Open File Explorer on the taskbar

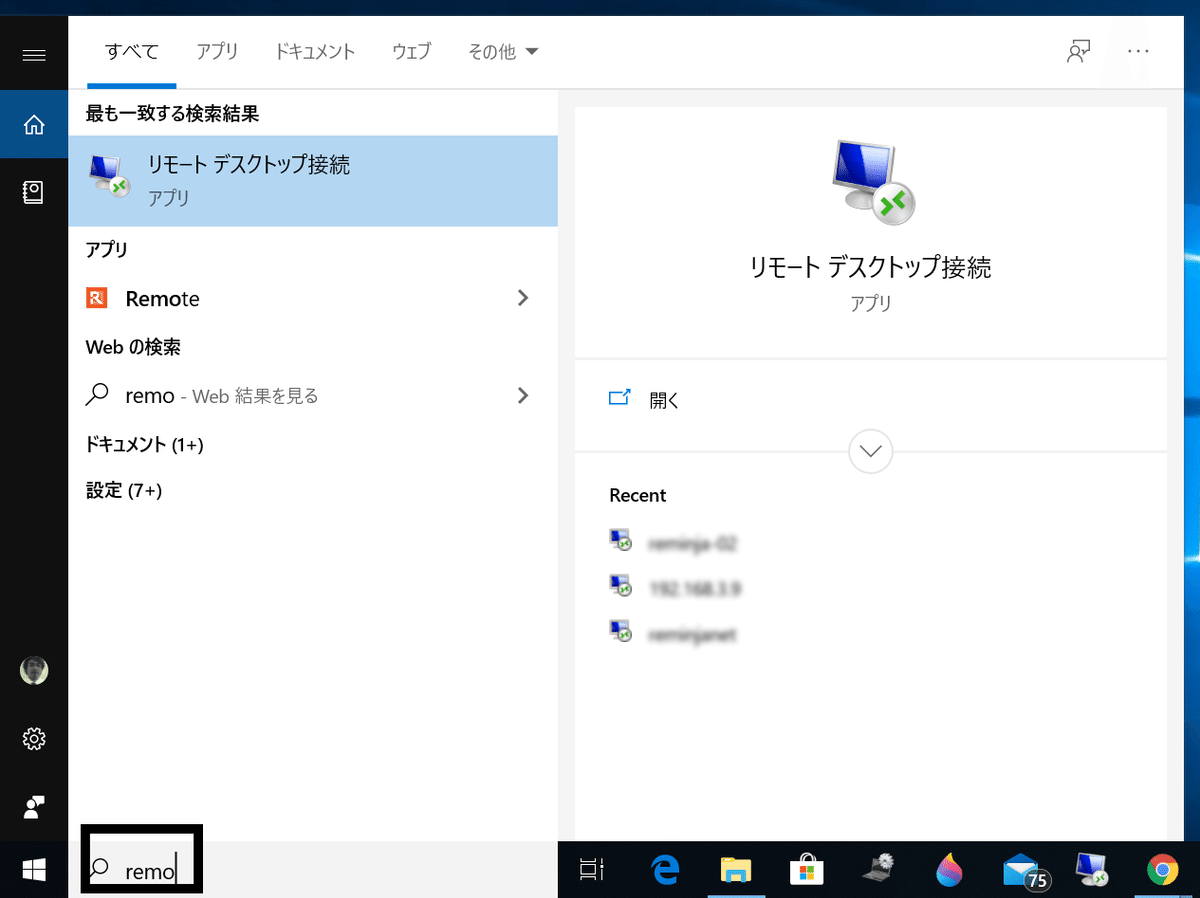coord(736,870)
